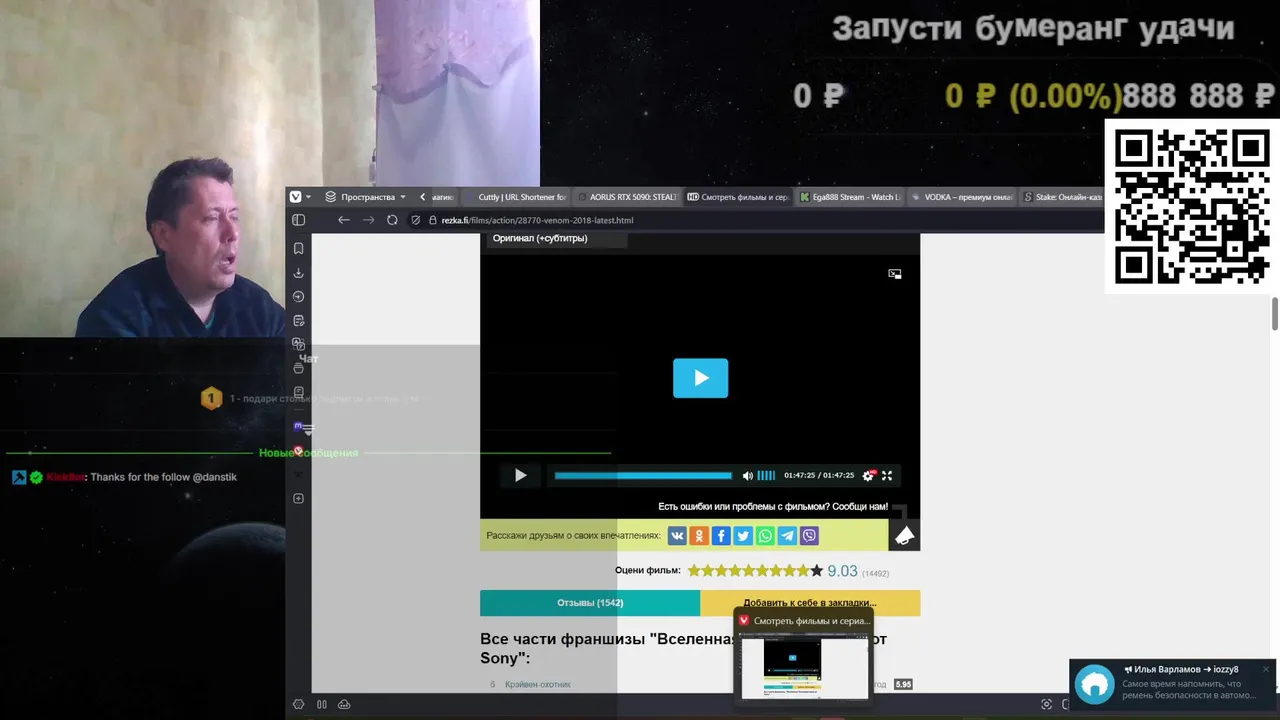The image size is (1280, 720).
Task: Pop out video with picture-in-picture icon
Action: (x=895, y=274)
